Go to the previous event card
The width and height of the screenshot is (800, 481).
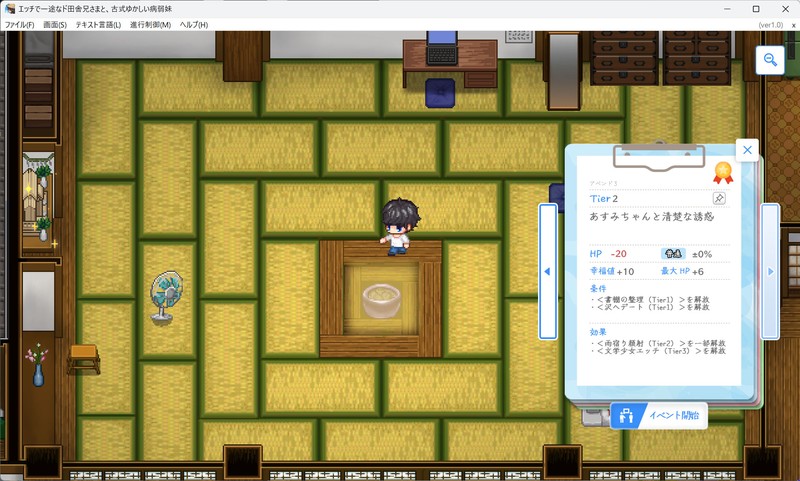click(547, 271)
